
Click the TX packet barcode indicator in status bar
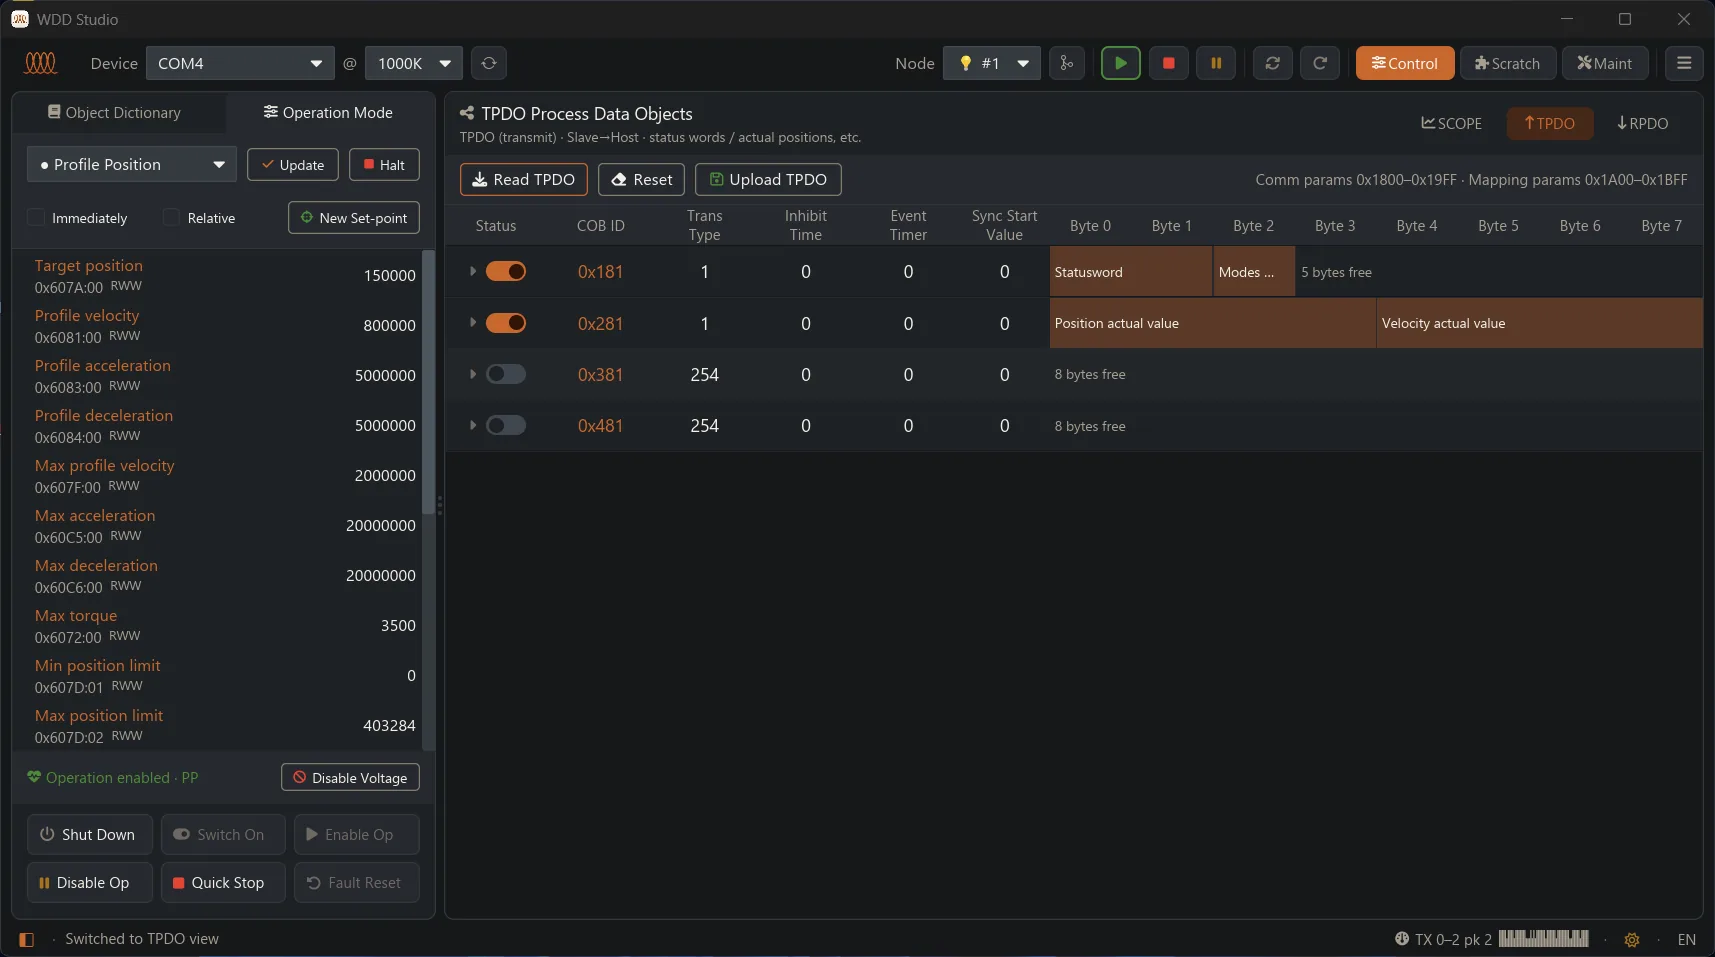1543,939
